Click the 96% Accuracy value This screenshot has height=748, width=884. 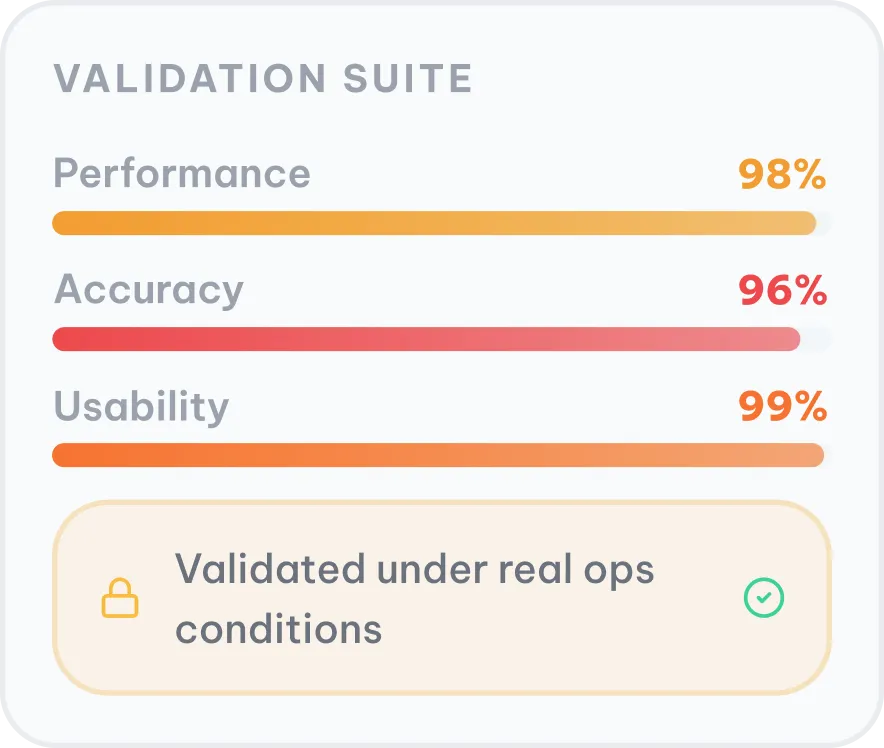(x=782, y=292)
